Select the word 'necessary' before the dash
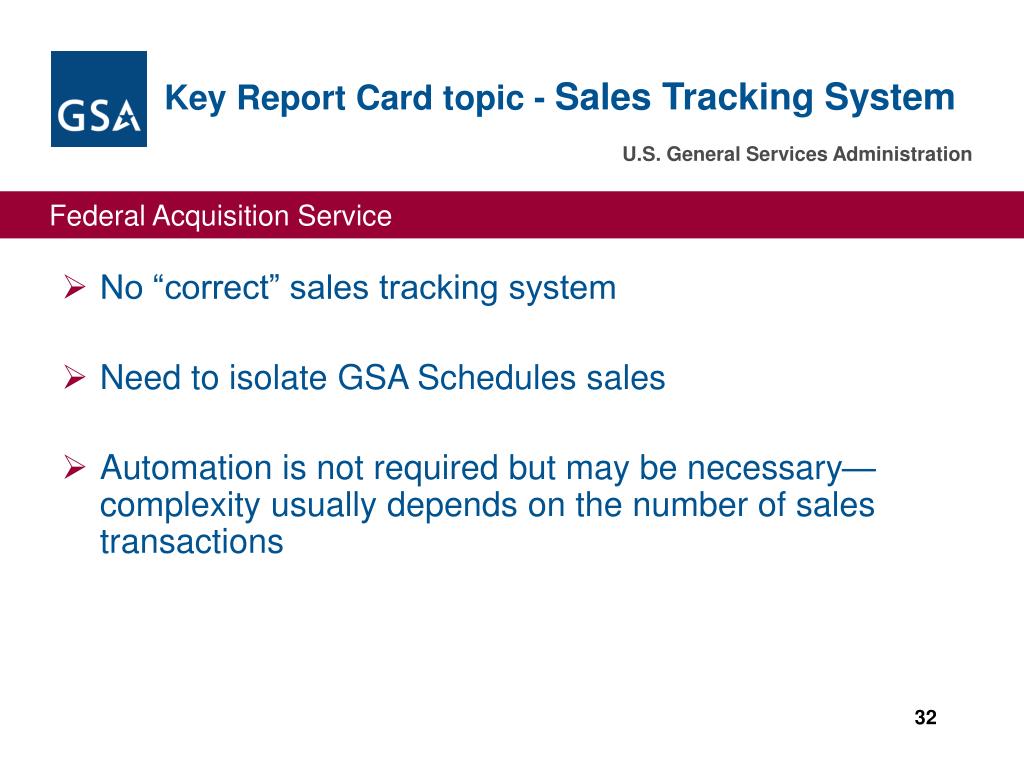Image resolution: width=1024 pixels, height=768 pixels. coord(765,469)
